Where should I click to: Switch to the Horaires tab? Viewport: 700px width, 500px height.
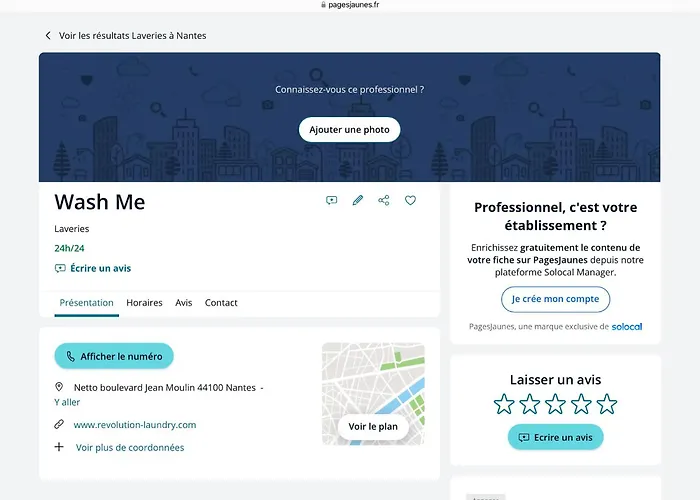pyautogui.click(x=144, y=303)
